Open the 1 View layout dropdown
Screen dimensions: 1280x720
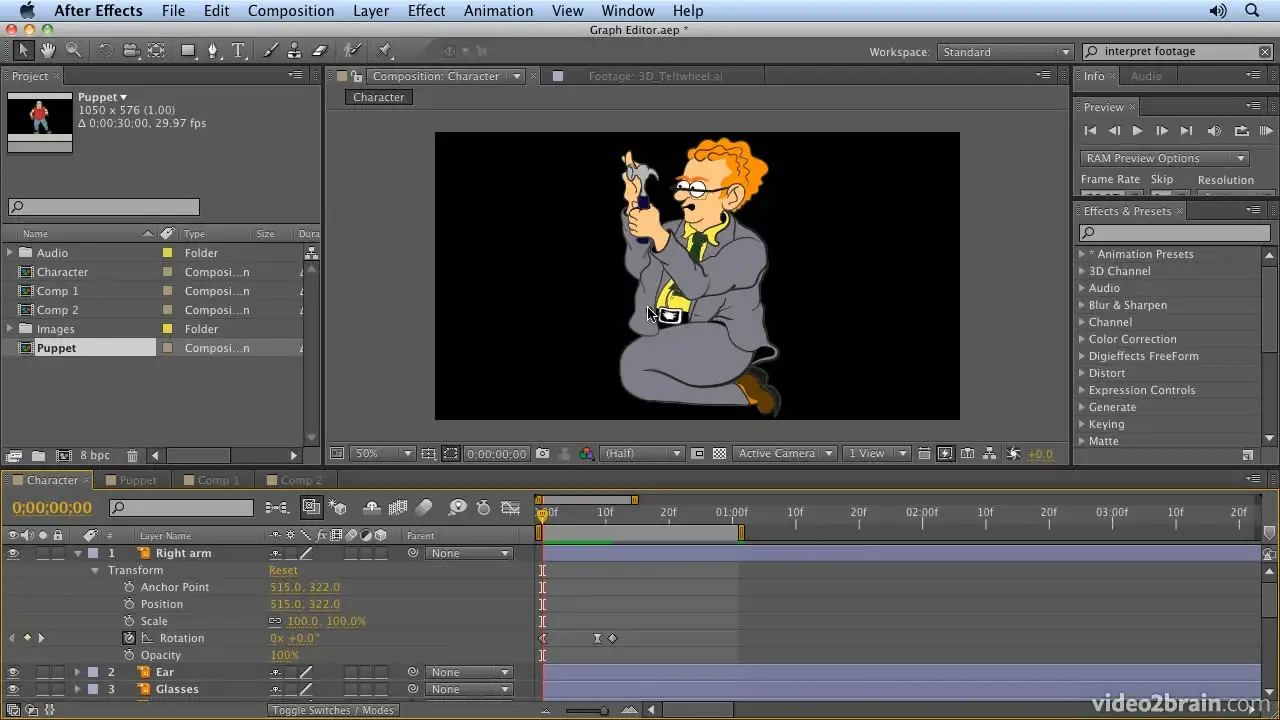click(876, 453)
